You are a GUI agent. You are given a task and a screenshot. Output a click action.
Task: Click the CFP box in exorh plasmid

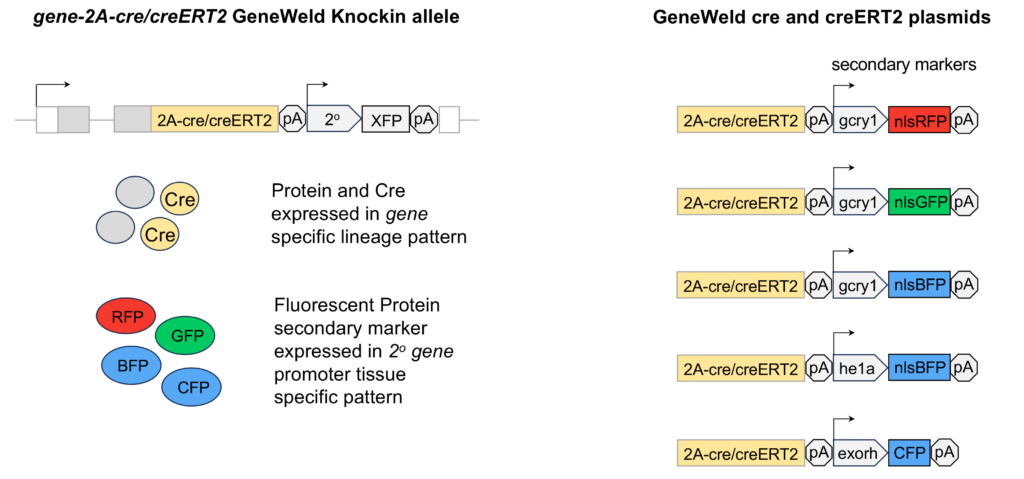909,452
